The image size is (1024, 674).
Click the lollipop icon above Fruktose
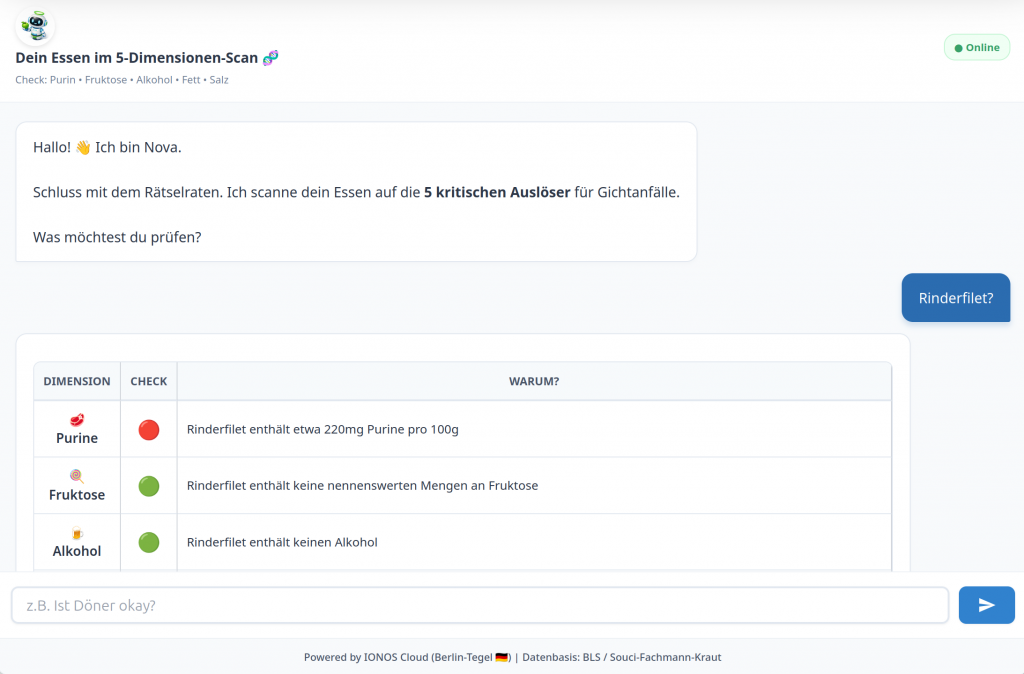[x=77, y=476]
